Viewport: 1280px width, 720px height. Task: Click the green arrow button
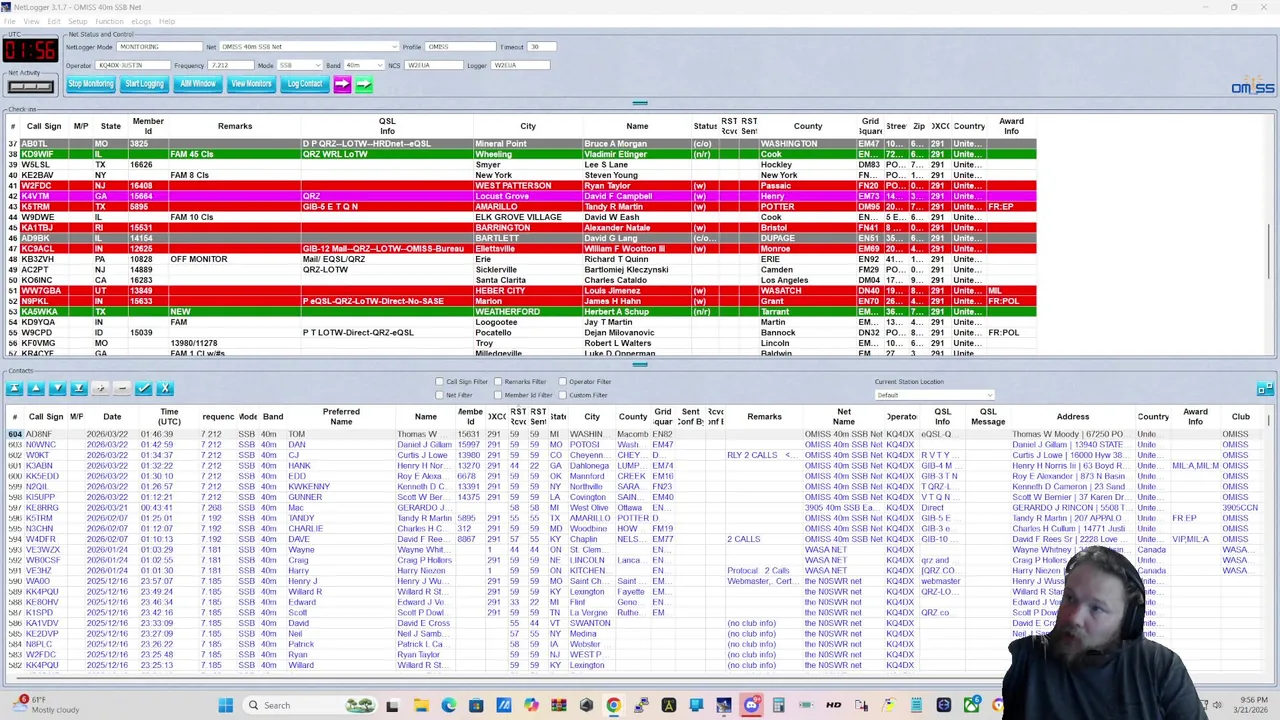tap(364, 84)
